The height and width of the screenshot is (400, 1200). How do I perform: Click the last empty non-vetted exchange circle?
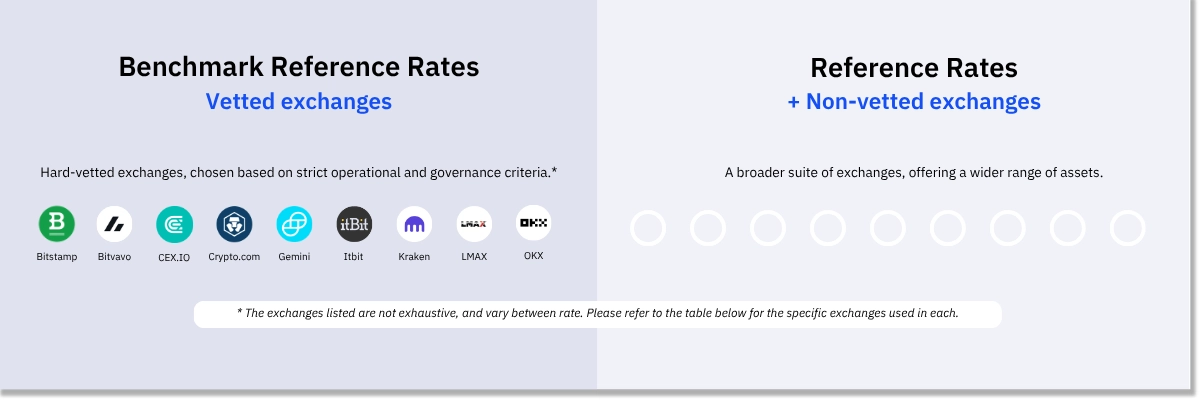click(x=1128, y=228)
